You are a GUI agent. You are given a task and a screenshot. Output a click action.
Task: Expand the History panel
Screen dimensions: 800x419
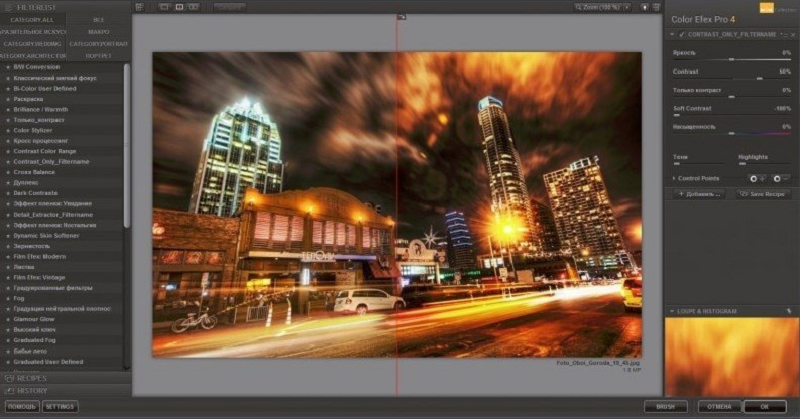pyautogui.click(x=30, y=391)
